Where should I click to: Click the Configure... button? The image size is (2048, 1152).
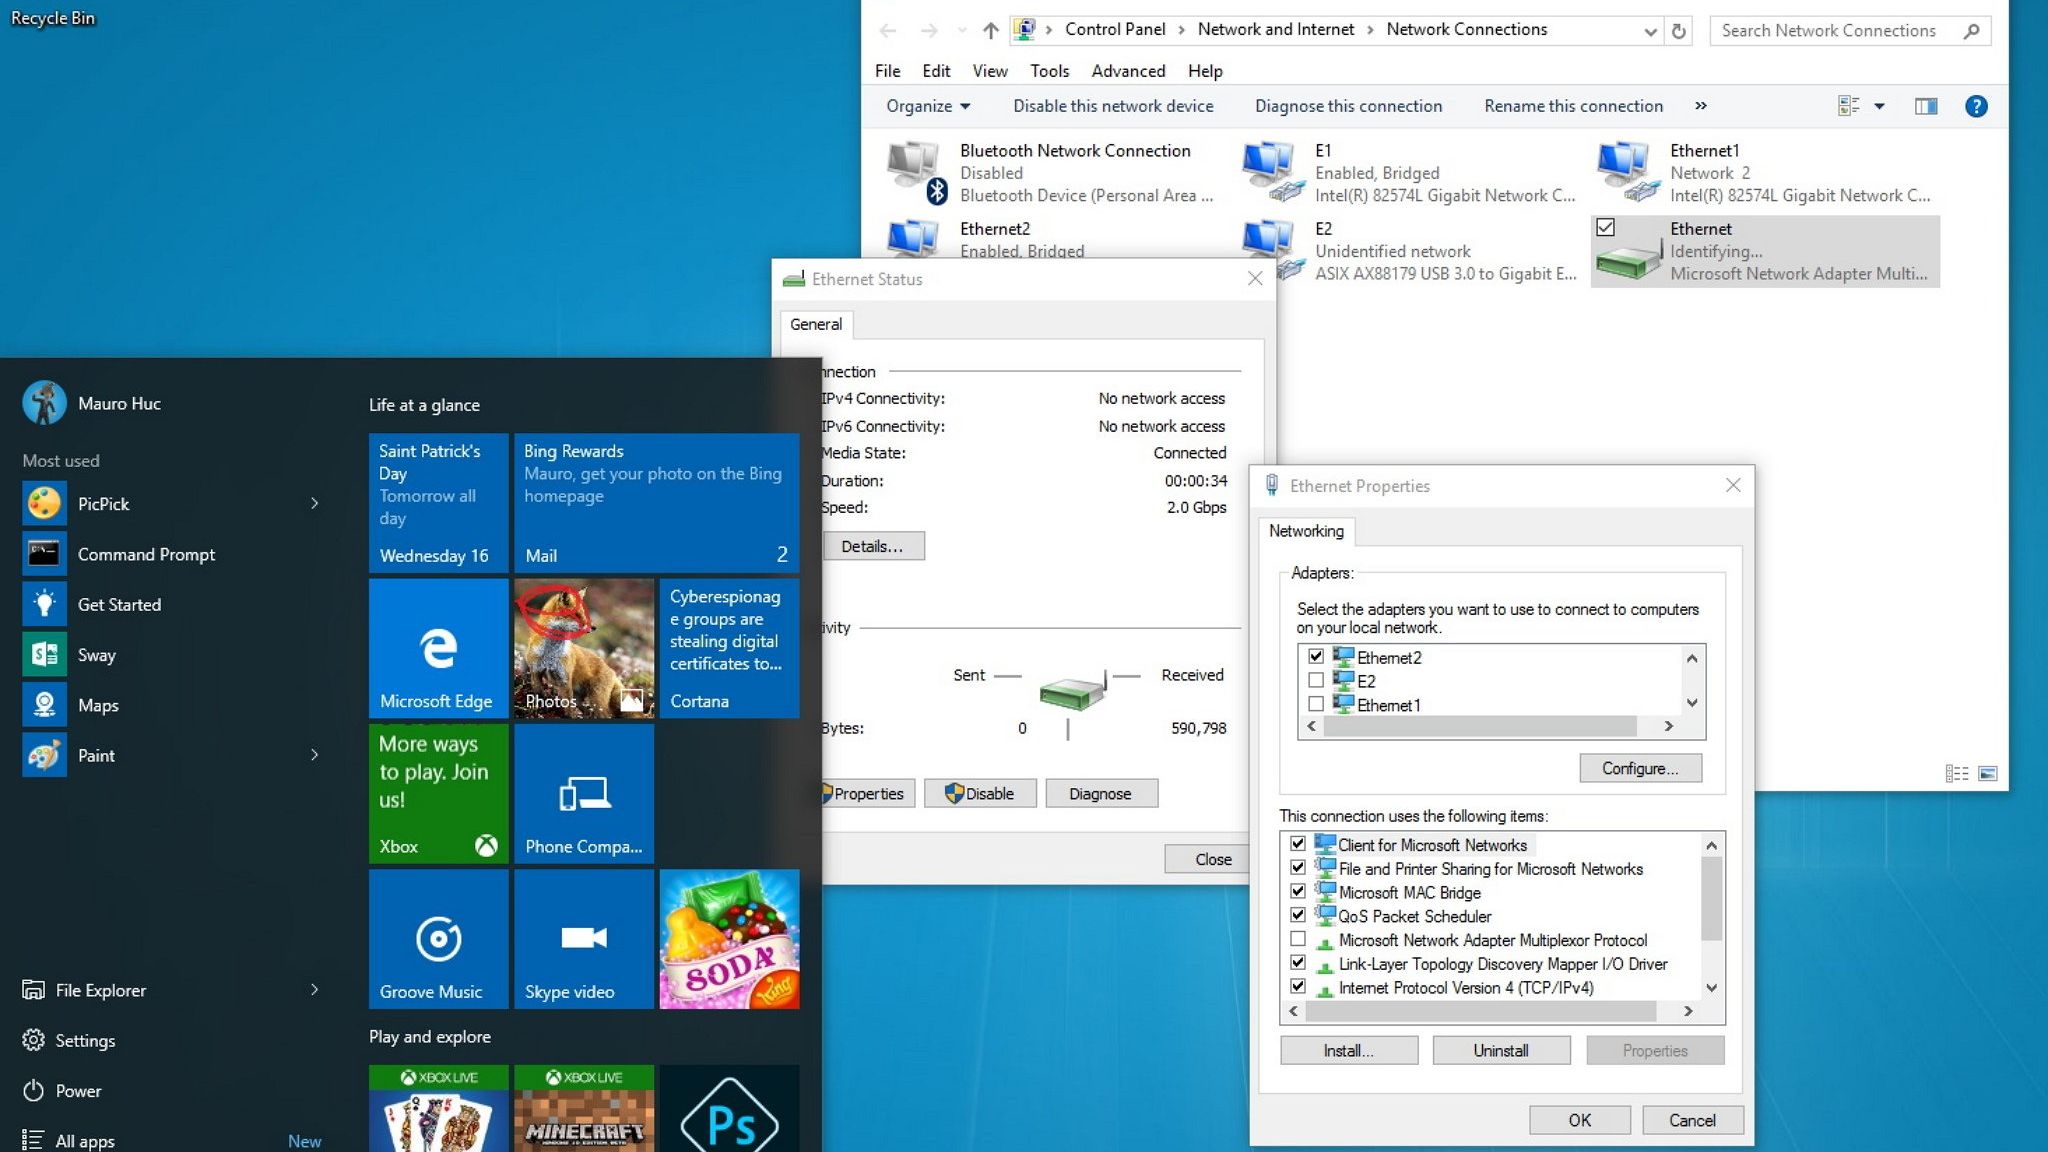(x=1639, y=768)
